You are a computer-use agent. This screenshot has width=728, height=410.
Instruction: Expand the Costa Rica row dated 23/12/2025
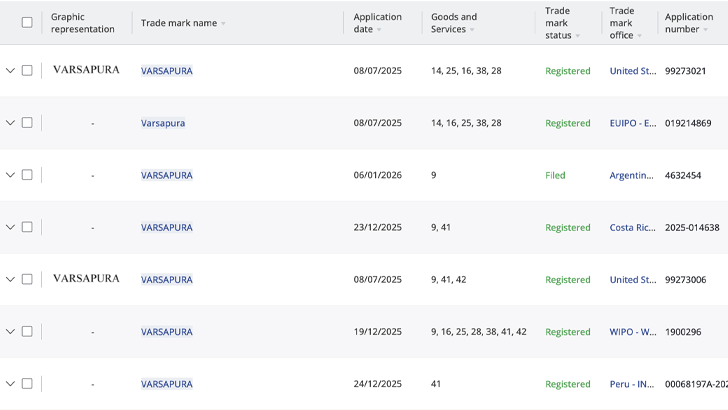pyautogui.click(x=10, y=227)
